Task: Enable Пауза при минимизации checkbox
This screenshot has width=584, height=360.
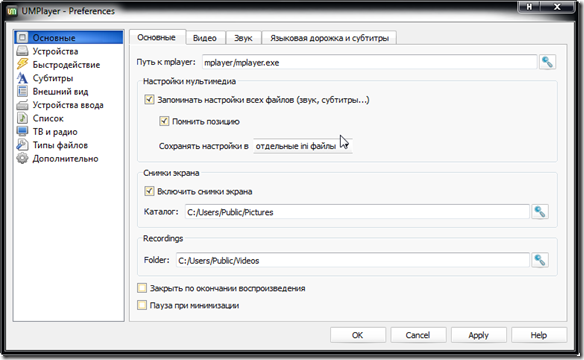Action: click(x=142, y=305)
